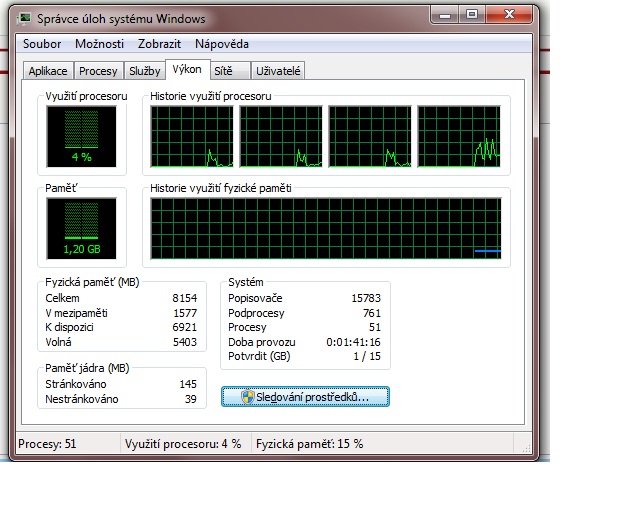
Task: Click the Volná value 5403
Action: (185, 342)
